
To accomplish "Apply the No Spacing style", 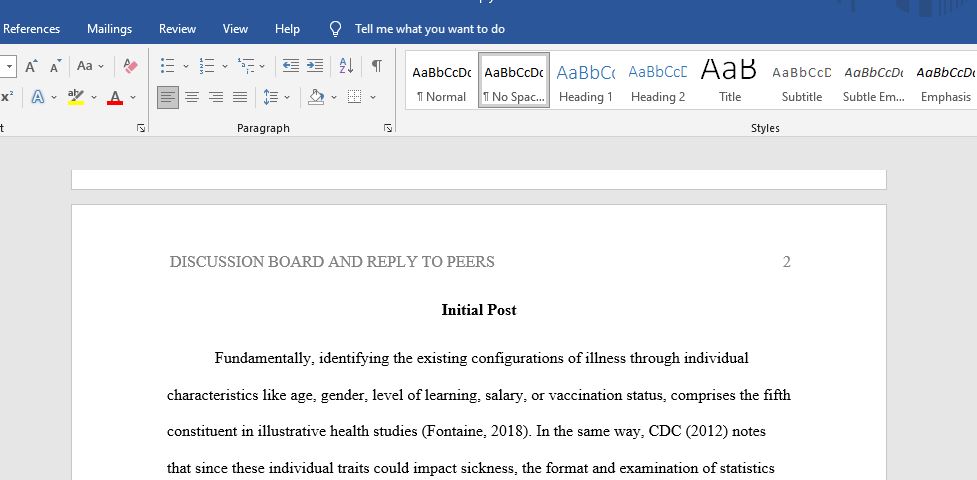I will 514,82.
